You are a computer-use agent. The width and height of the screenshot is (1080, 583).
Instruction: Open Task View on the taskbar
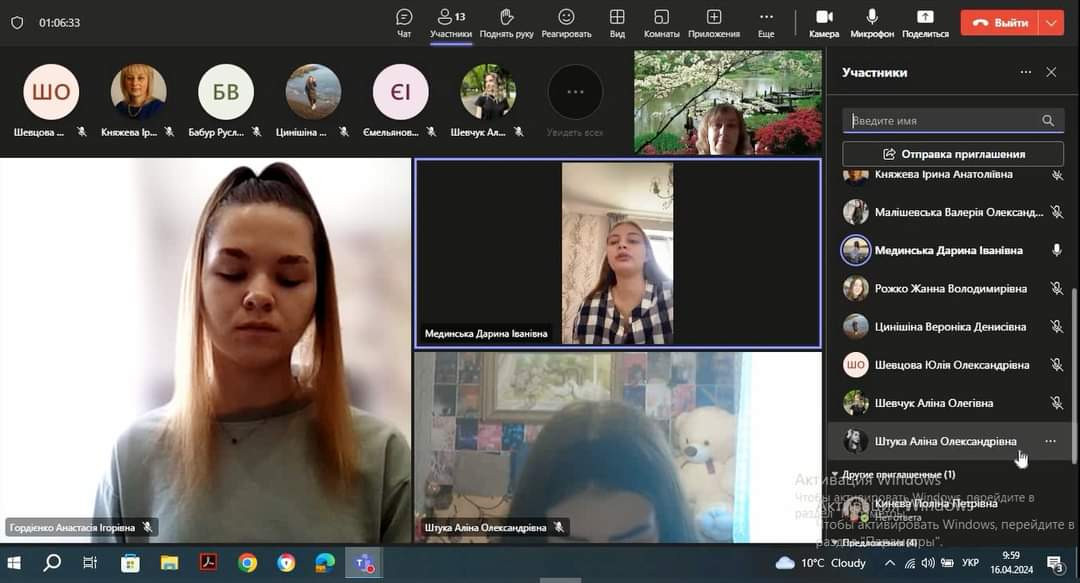[x=90, y=563]
